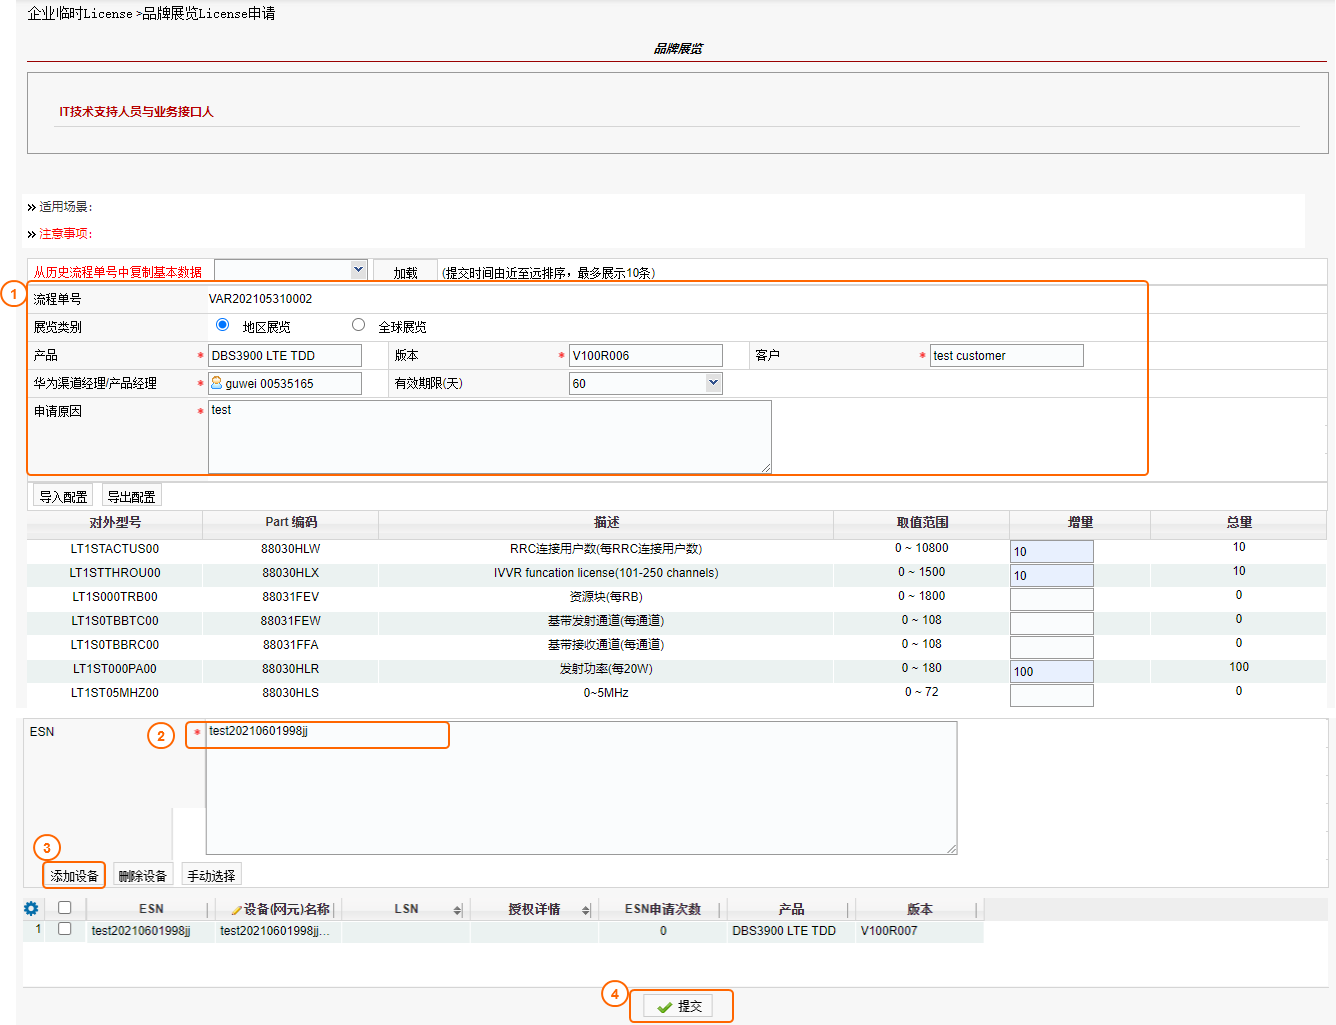Click the 注意事项 label
This screenshot has width=1336, height=1025.
[65, 234]
